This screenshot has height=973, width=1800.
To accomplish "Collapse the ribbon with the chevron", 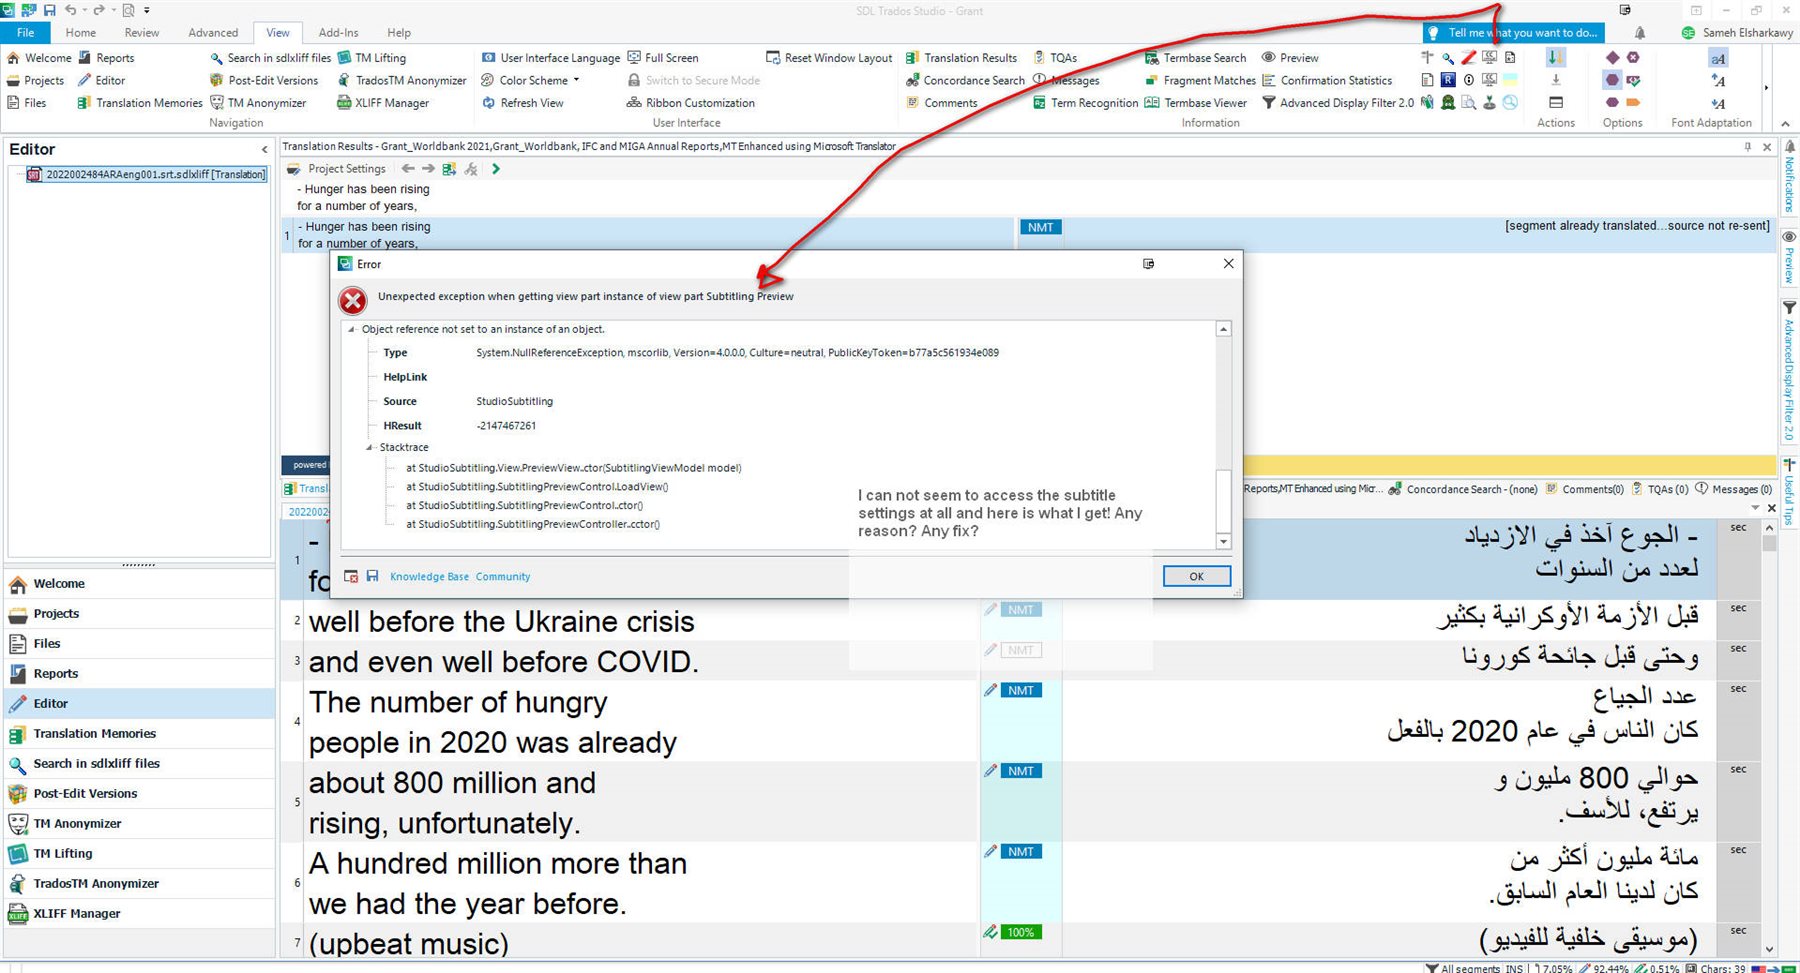I will tap(1785, 123).
